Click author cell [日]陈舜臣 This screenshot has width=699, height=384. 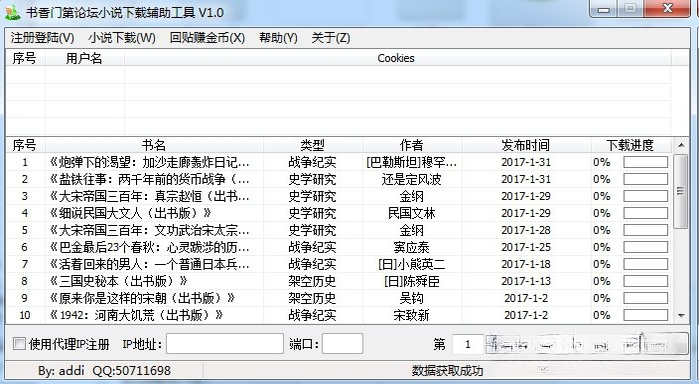coord(411,281)
